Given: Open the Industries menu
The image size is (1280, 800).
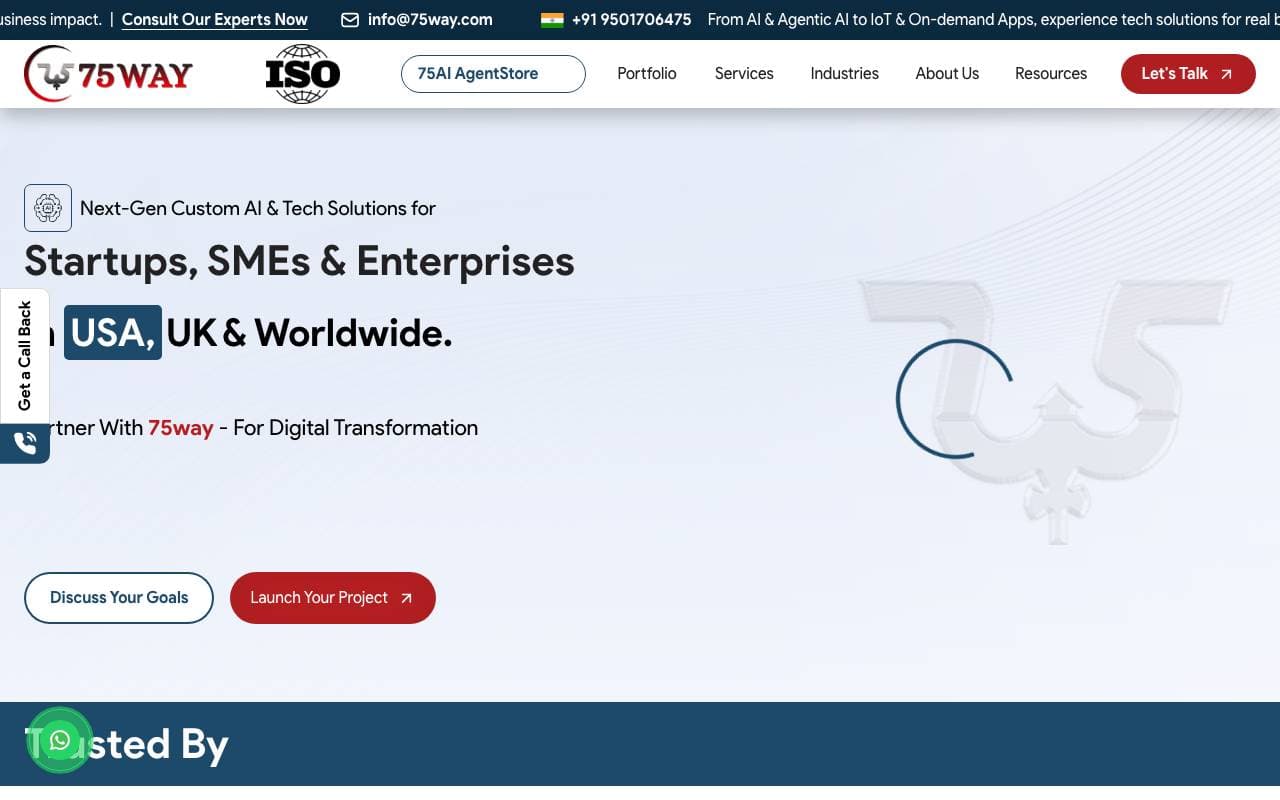Looking at the screenshot, I should tap(845, 74).
